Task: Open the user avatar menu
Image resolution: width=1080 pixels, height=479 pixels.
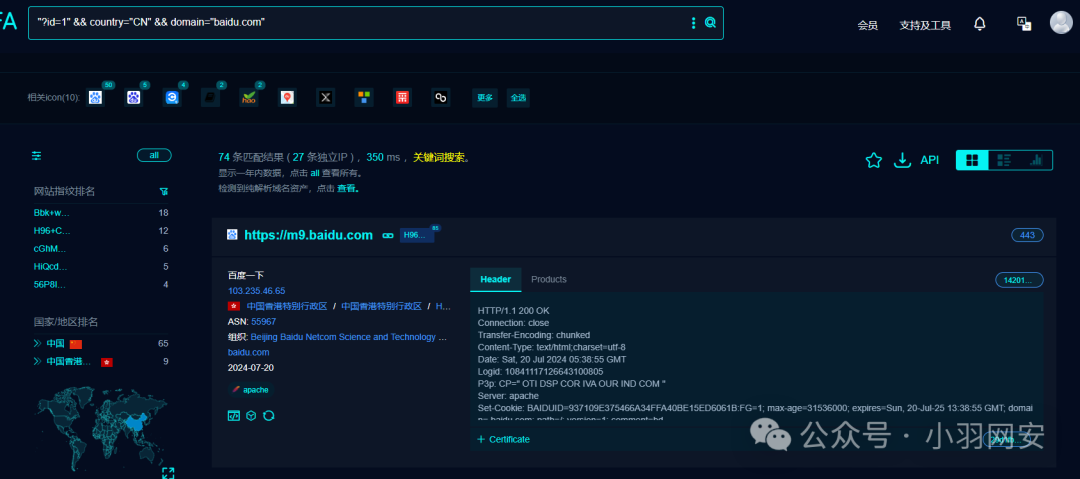Action: coord(1061,22)
